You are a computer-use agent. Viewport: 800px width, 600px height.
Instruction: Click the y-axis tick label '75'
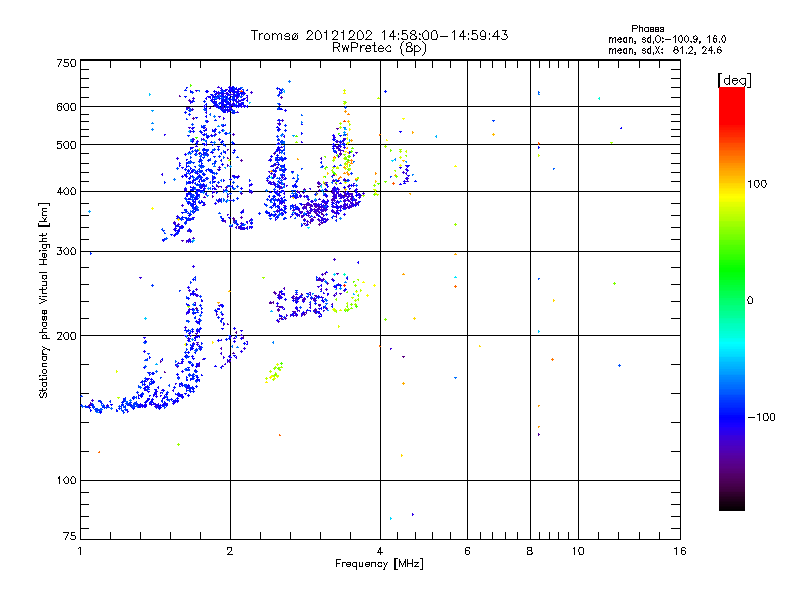click(x=70, y=536)
